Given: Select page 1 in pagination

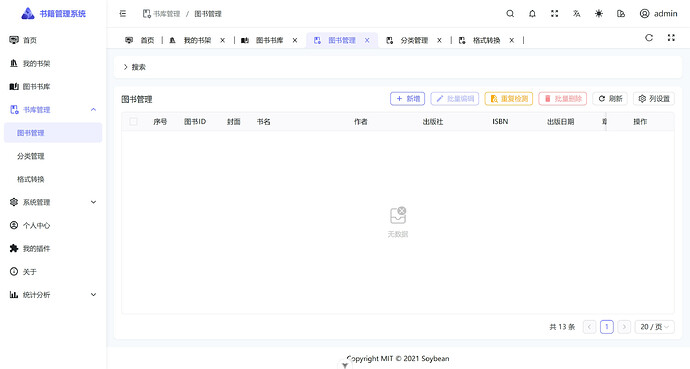Looking at the screenshot, I should 607,327.
